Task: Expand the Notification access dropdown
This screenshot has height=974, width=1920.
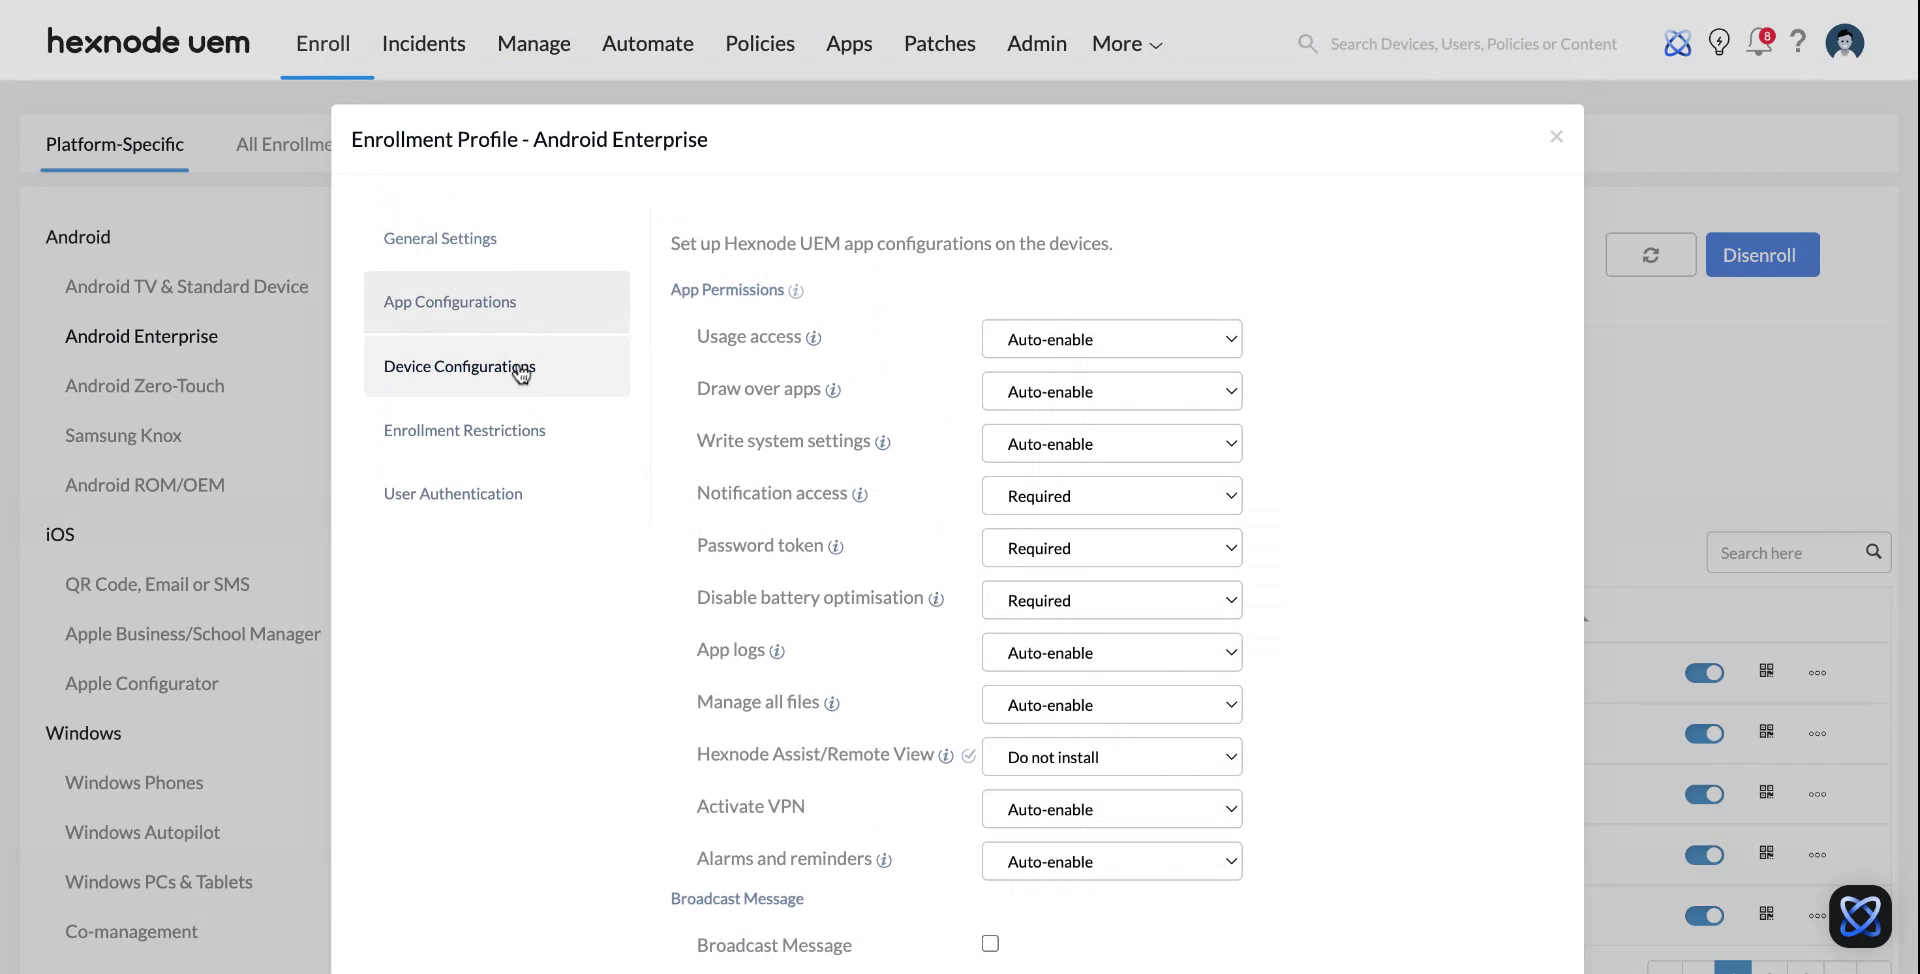Action: 1111,496
